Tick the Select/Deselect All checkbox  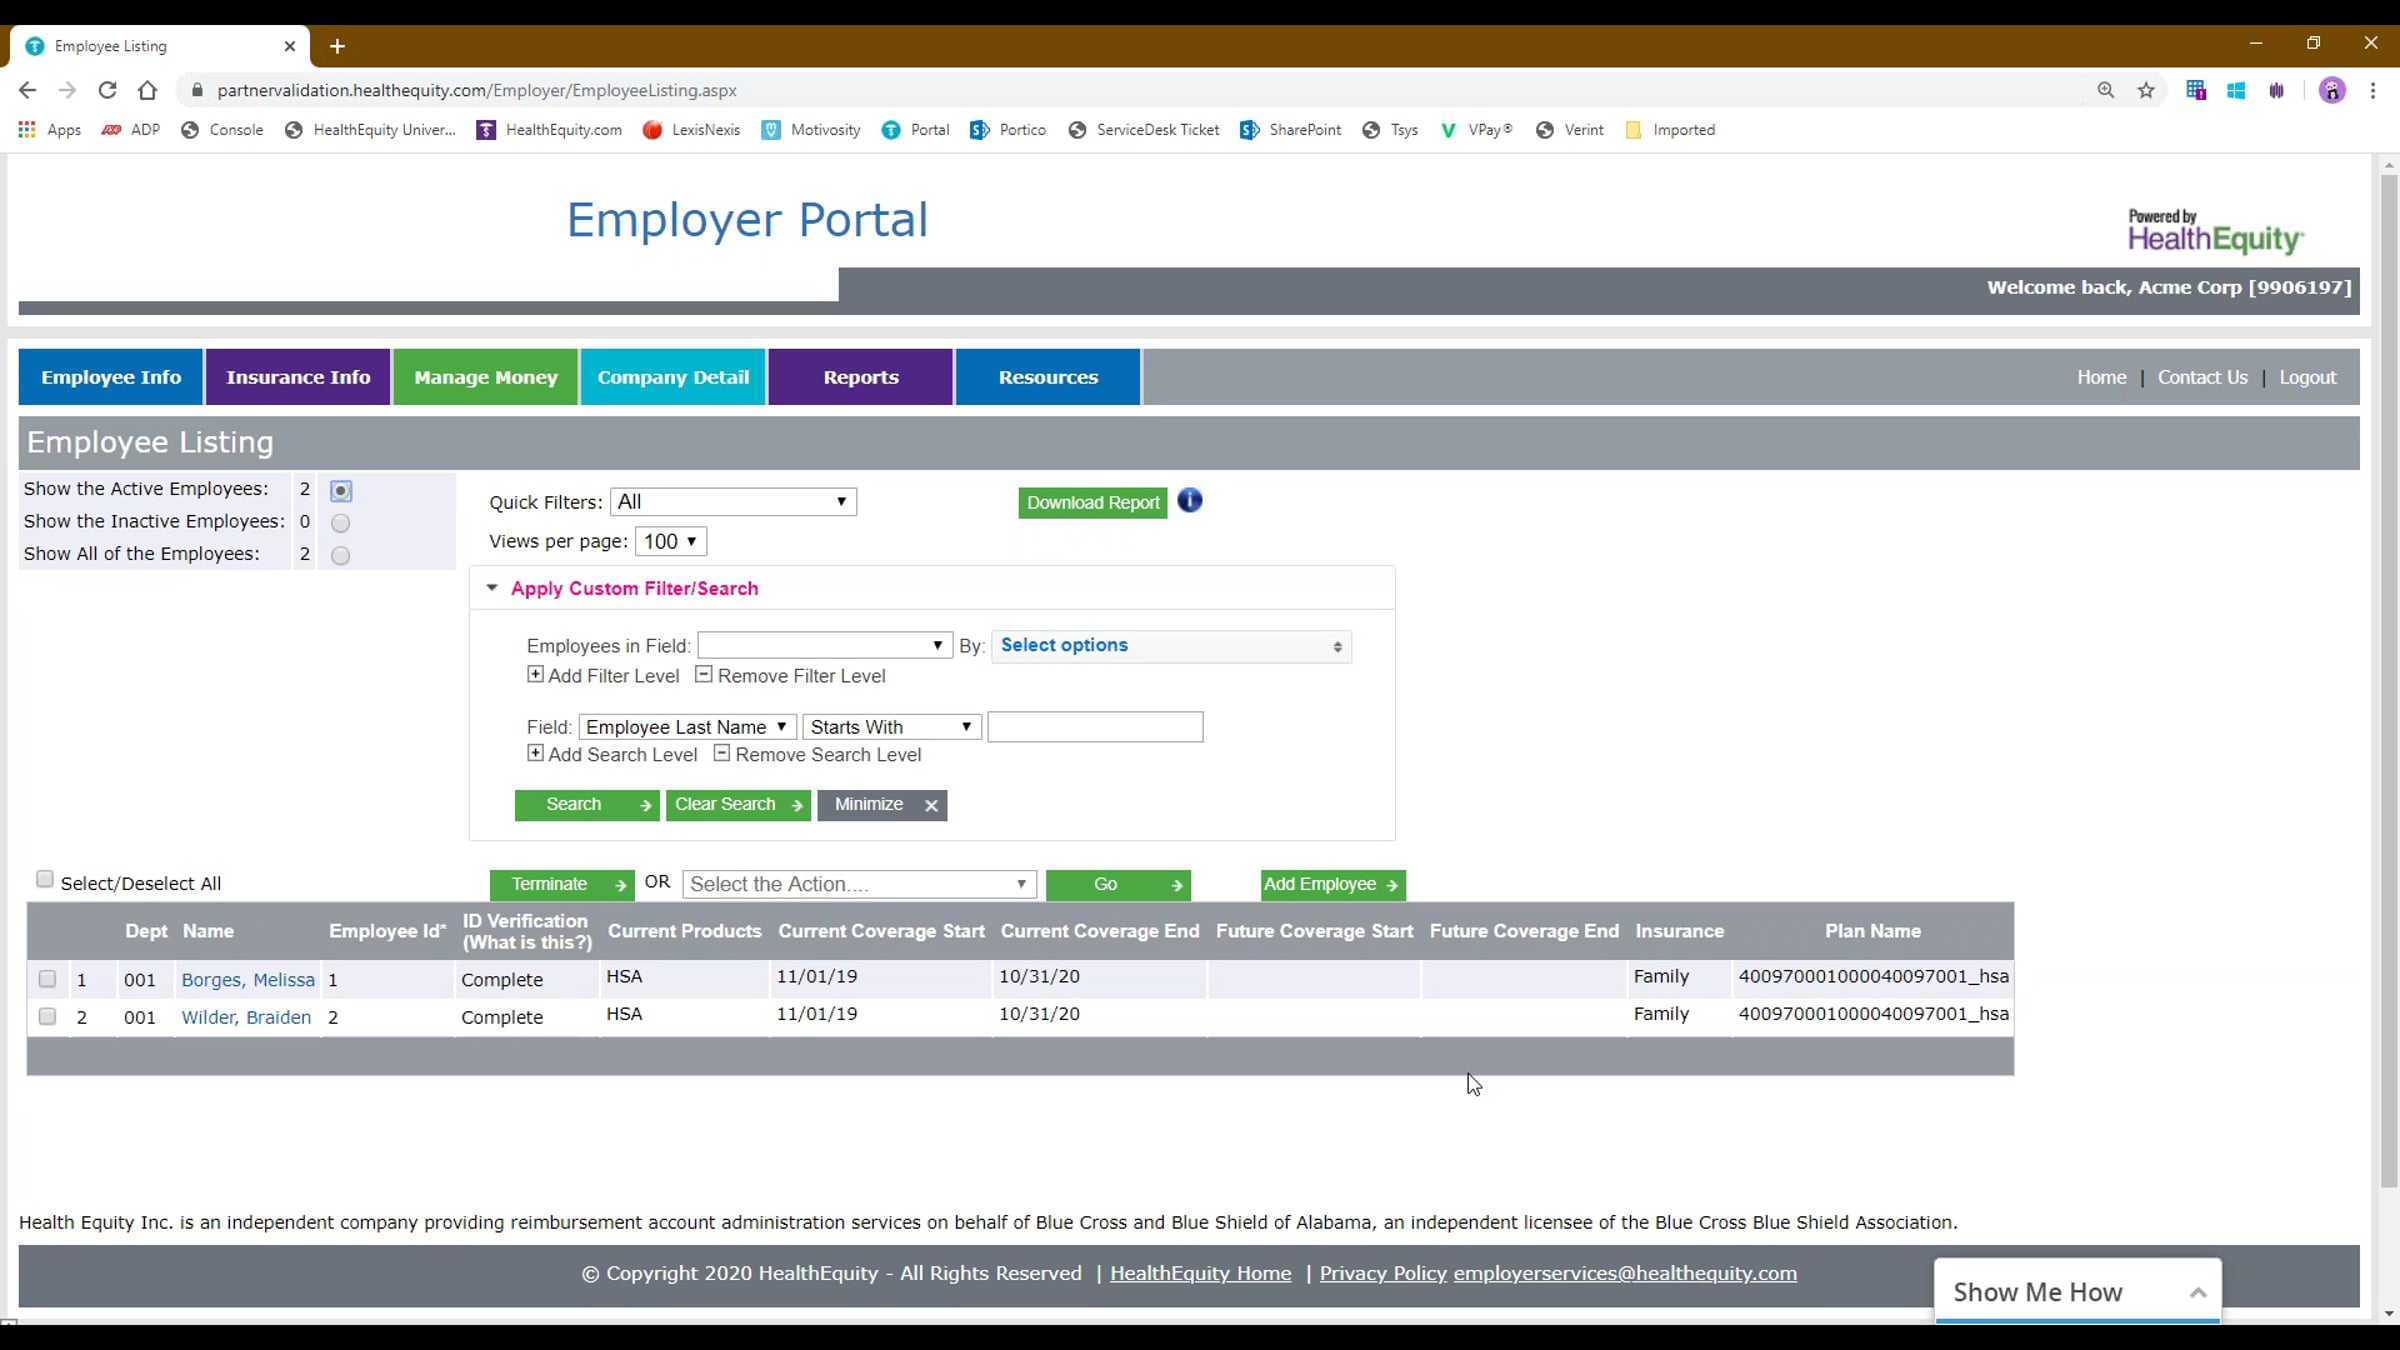click(45, 879)
